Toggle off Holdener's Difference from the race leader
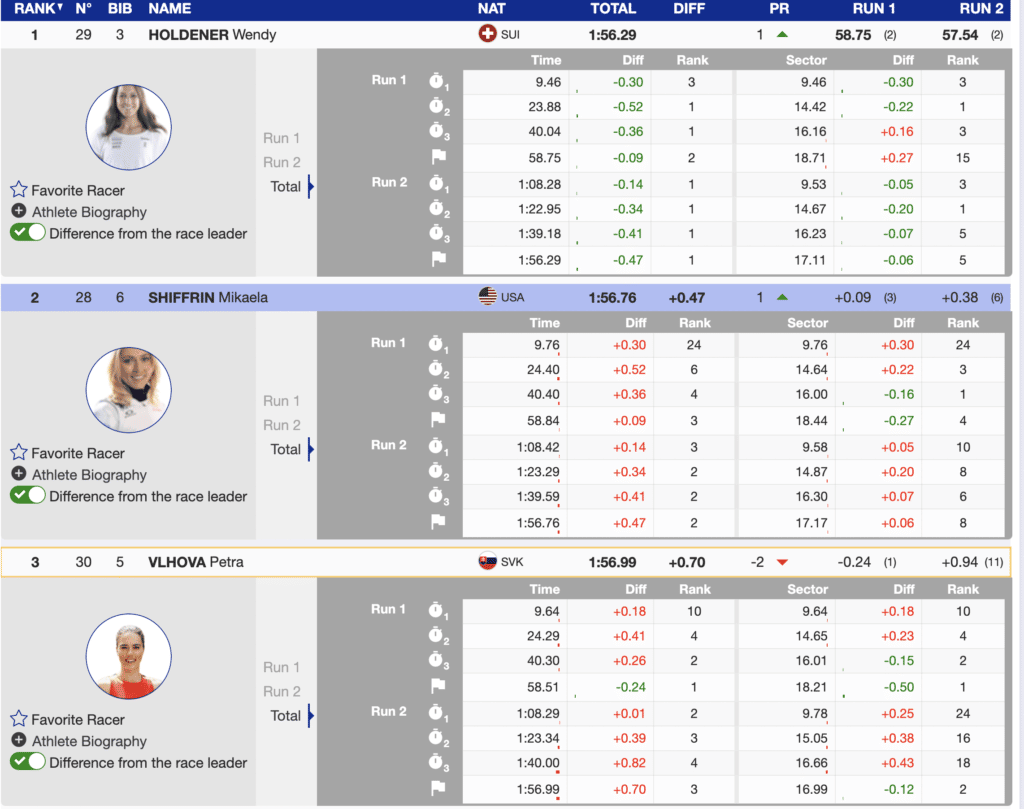 coord(28,232)
